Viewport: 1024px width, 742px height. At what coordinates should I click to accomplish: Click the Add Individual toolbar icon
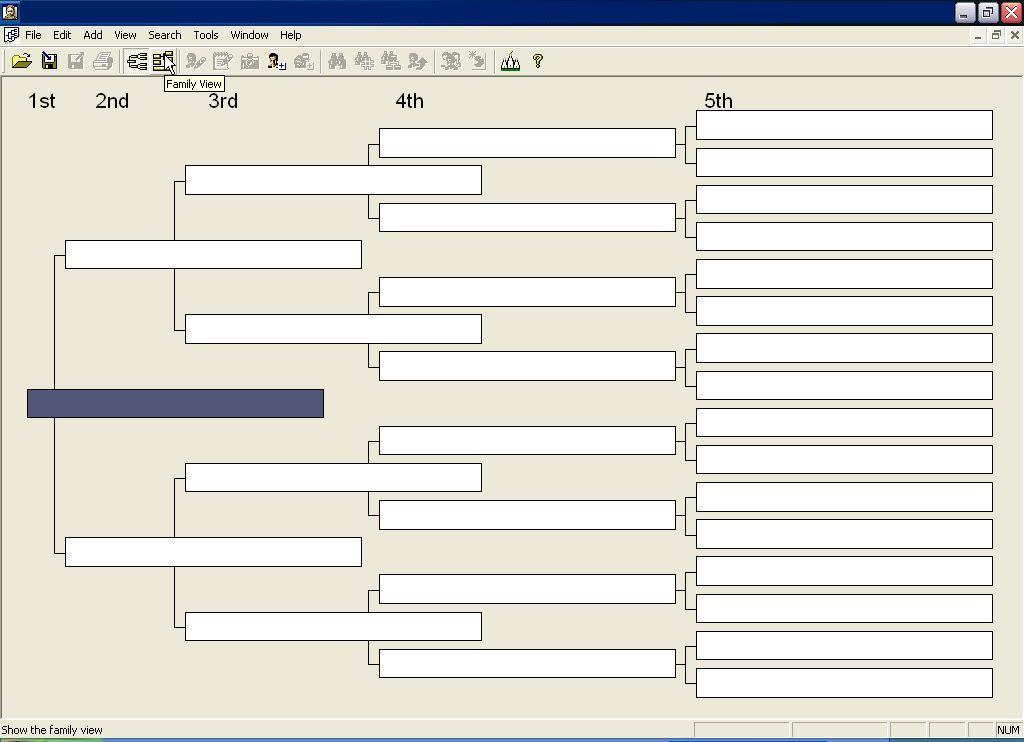pyautogui.click(x=276, y=61)
